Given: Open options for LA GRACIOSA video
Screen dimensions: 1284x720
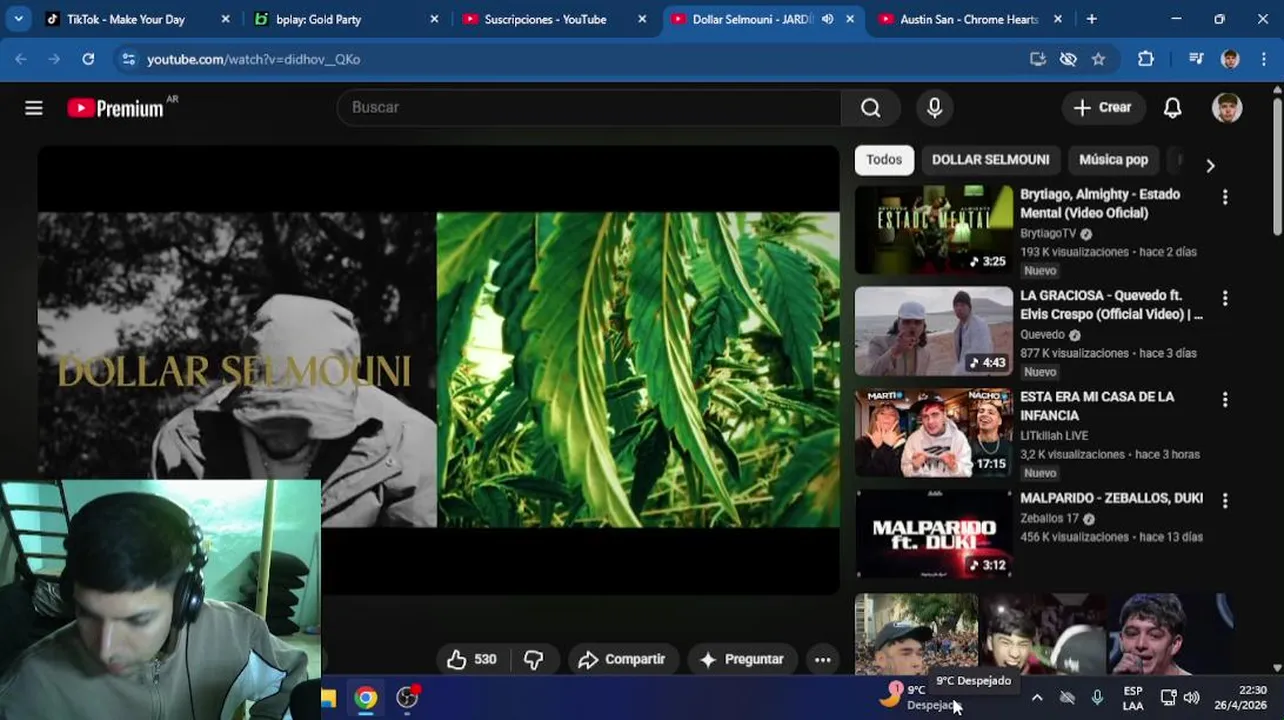Looking at the screenshot, I should coord(1224,298).
